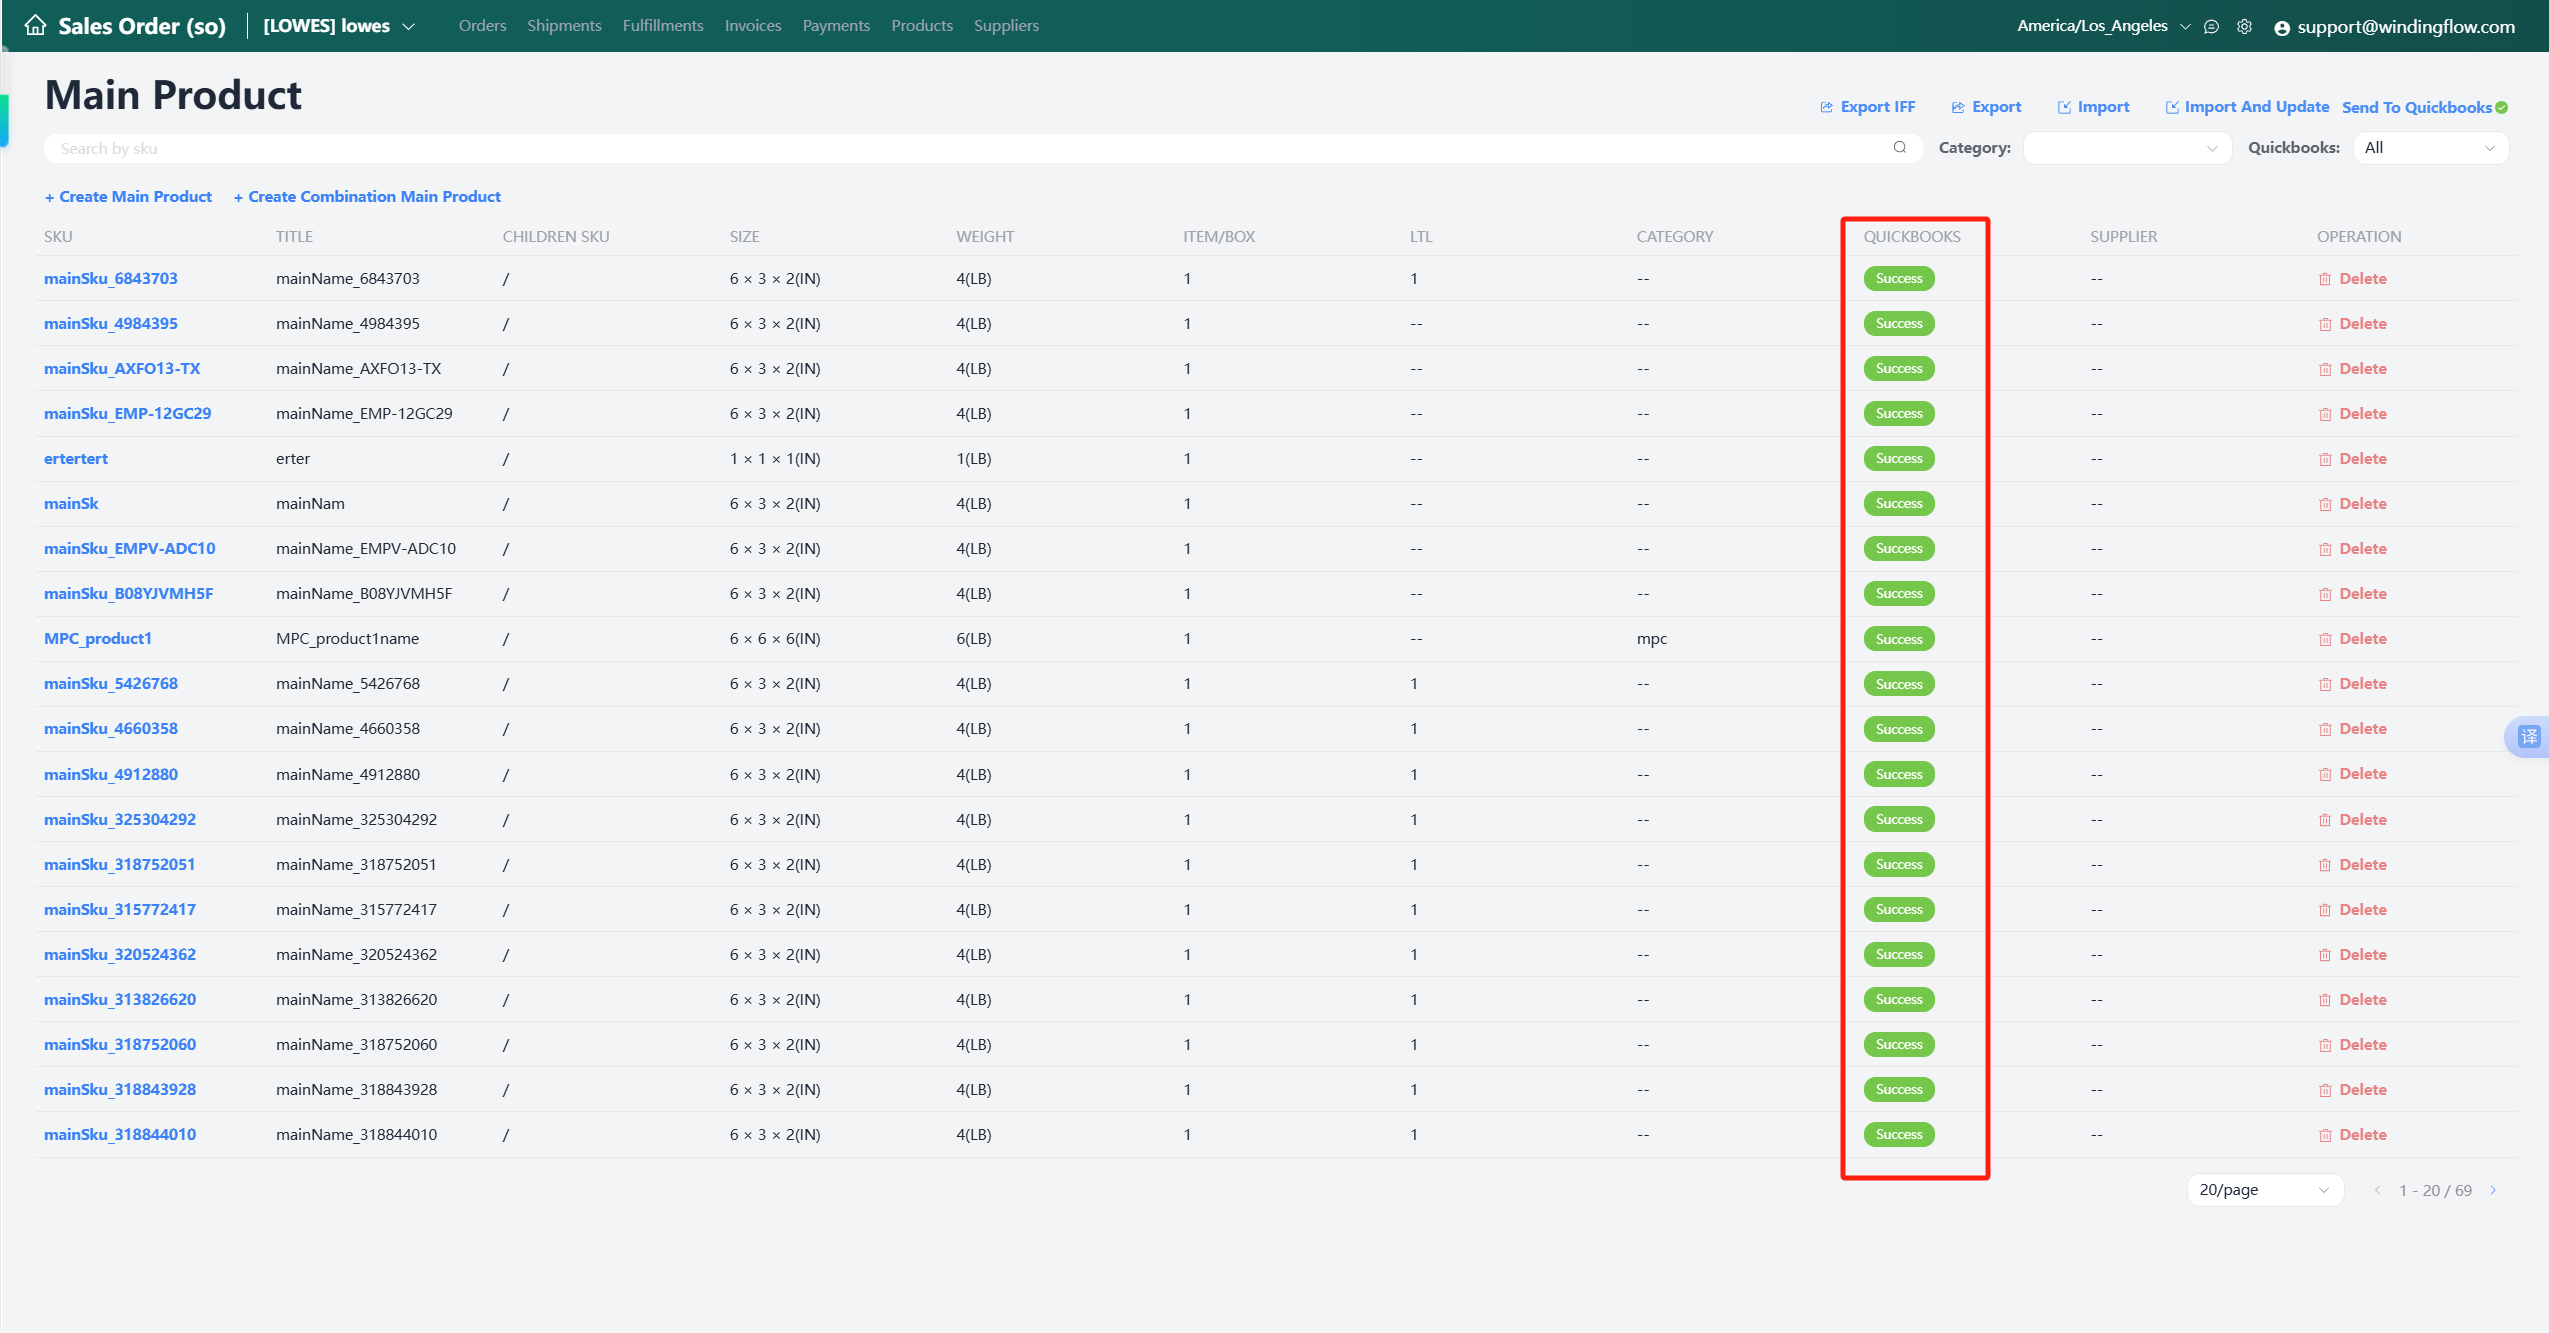Go to next page arrow
This screenshot has height=1333, width=2549.
click(2493, 1190)
